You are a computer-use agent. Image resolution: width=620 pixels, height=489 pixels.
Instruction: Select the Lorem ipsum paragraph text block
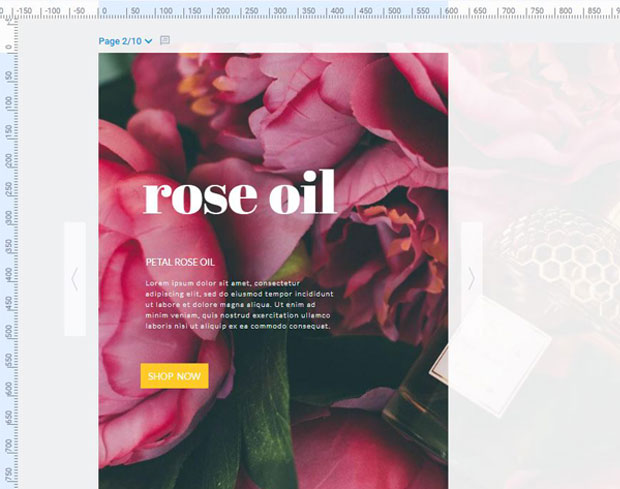click(239, 305)
